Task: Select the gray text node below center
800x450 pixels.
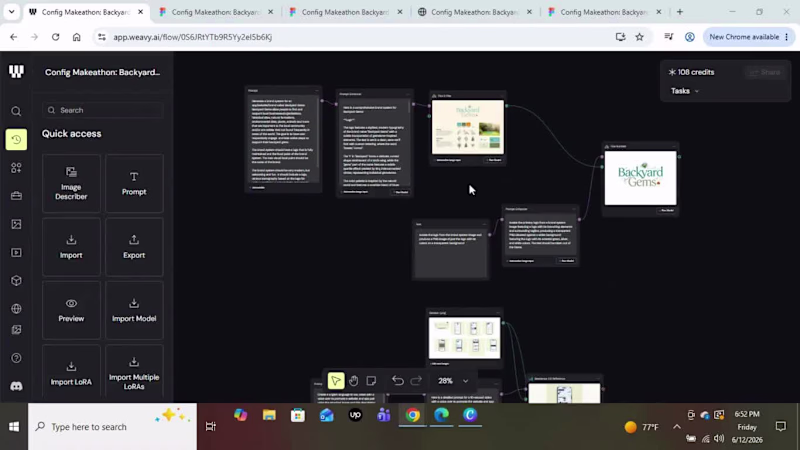Action: pyautogui.click(x=451, y=250)
